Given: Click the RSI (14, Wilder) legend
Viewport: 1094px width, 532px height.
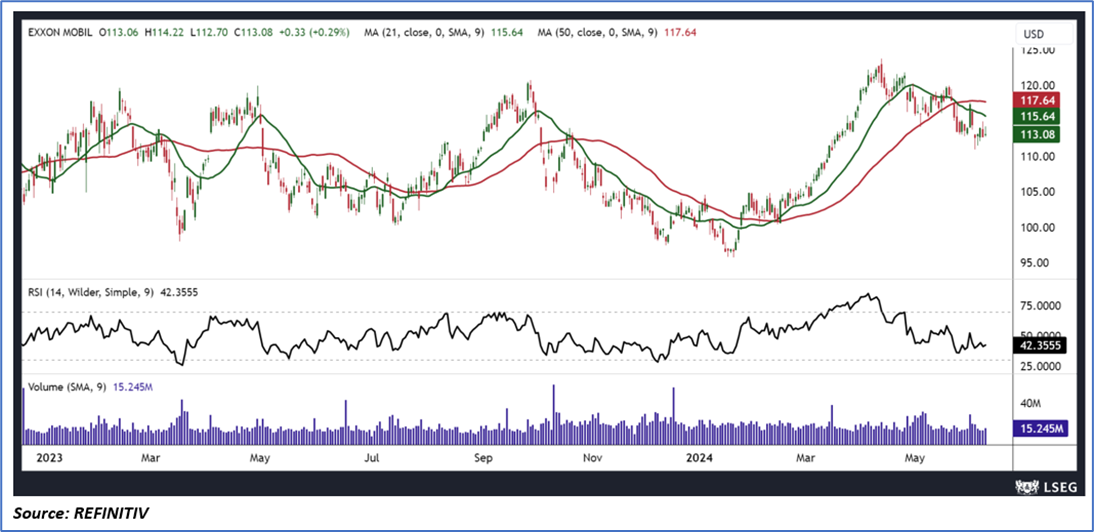Looking at the screenshot, I should [112, 293].
